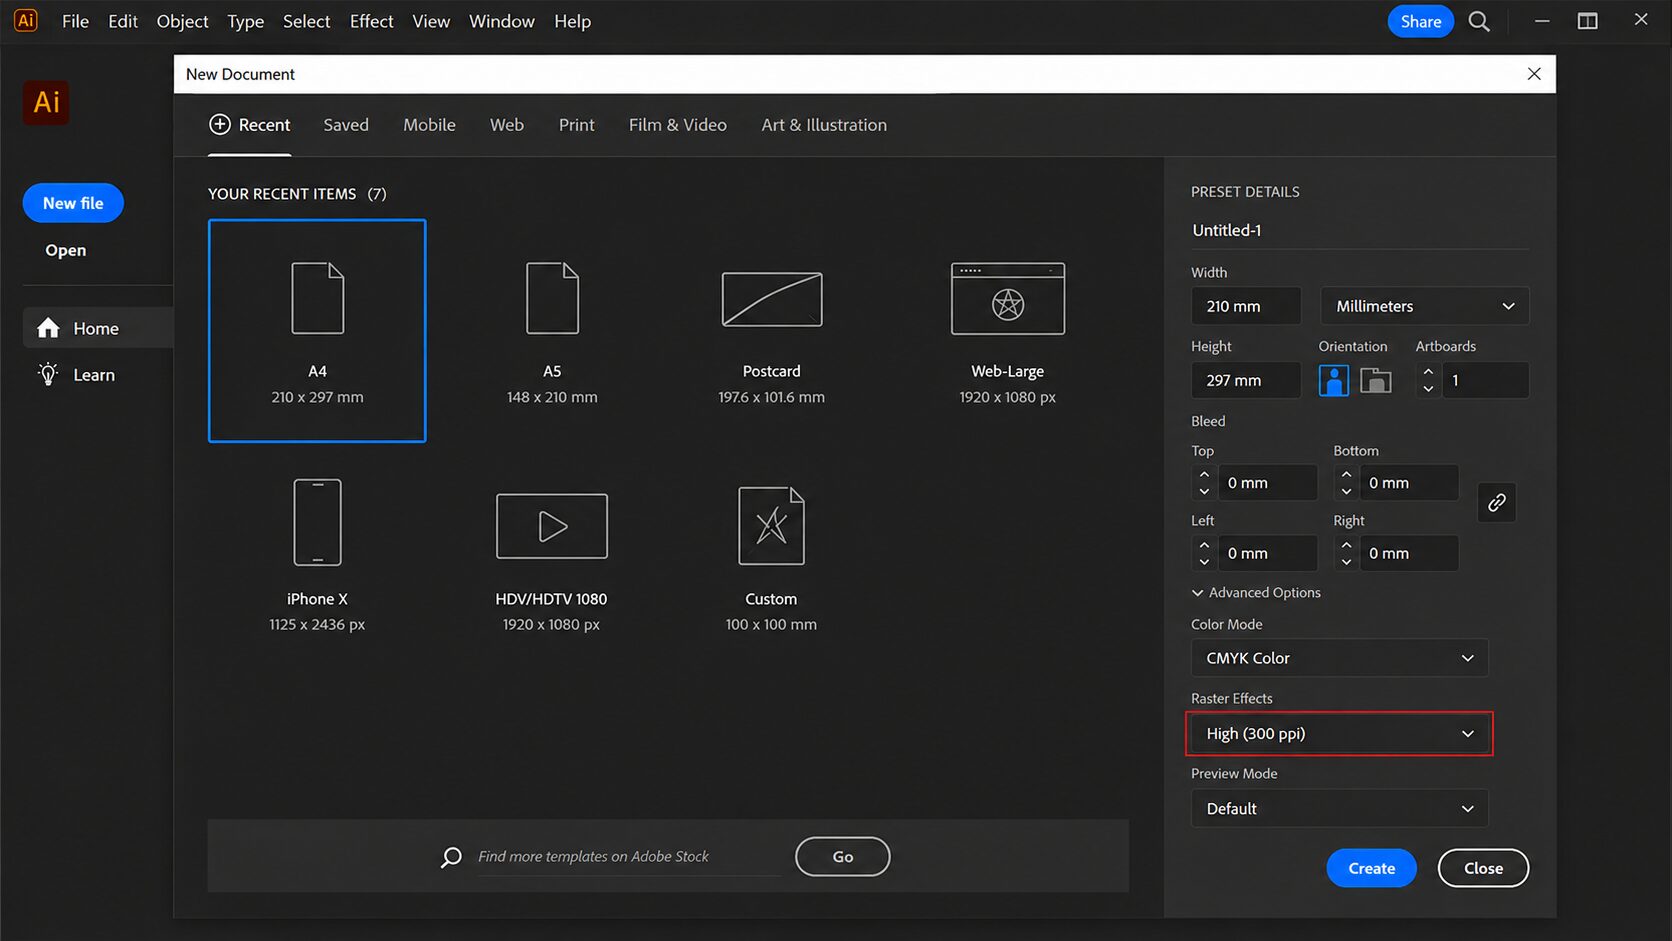Open the Select menu
Viewport: 1672px width, 941px height.
pyautogui.click(x=306, y=21)
